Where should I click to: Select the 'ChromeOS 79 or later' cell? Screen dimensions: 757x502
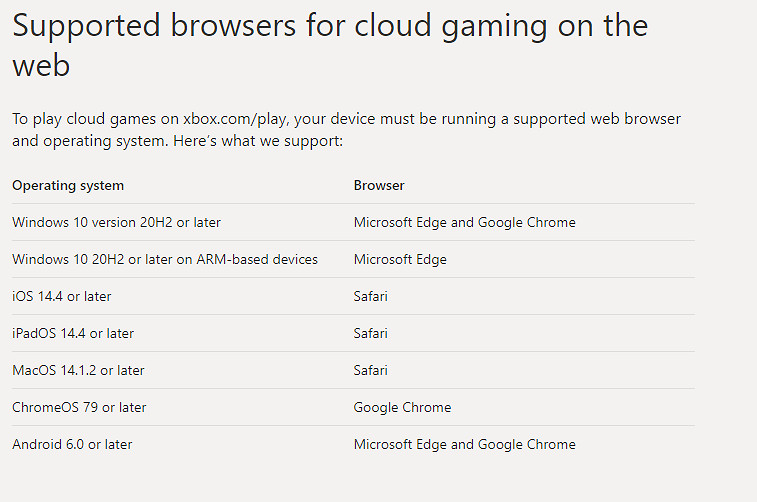coord(79,407)
